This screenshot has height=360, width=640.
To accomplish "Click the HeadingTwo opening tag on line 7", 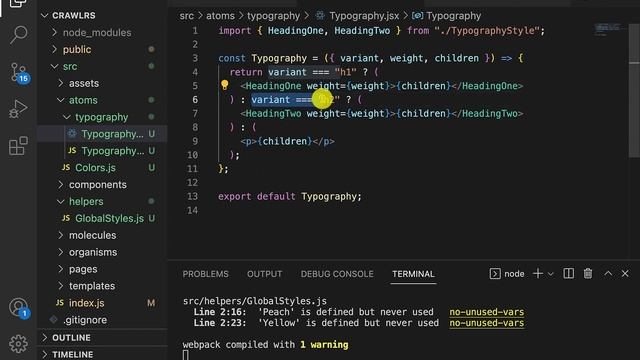I will click(x=271, y=113).
